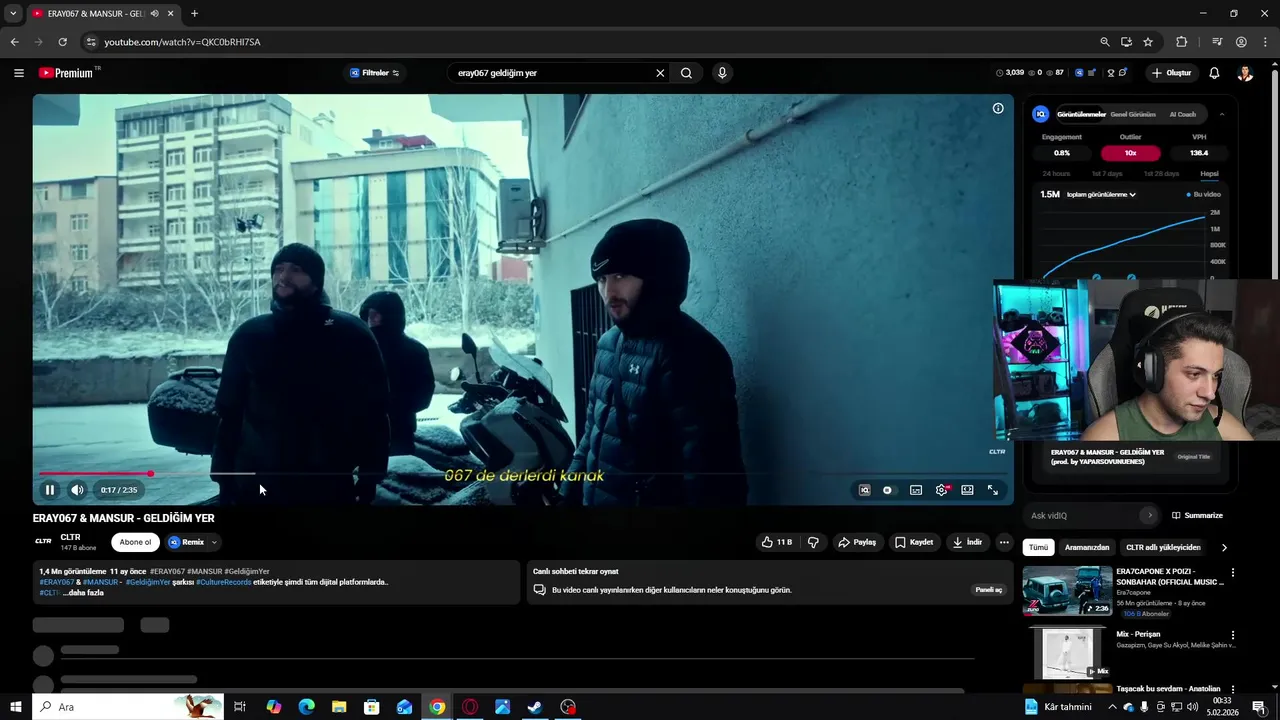Click the Oluştur create button

pyautogui.click(x=1171, y=73)
